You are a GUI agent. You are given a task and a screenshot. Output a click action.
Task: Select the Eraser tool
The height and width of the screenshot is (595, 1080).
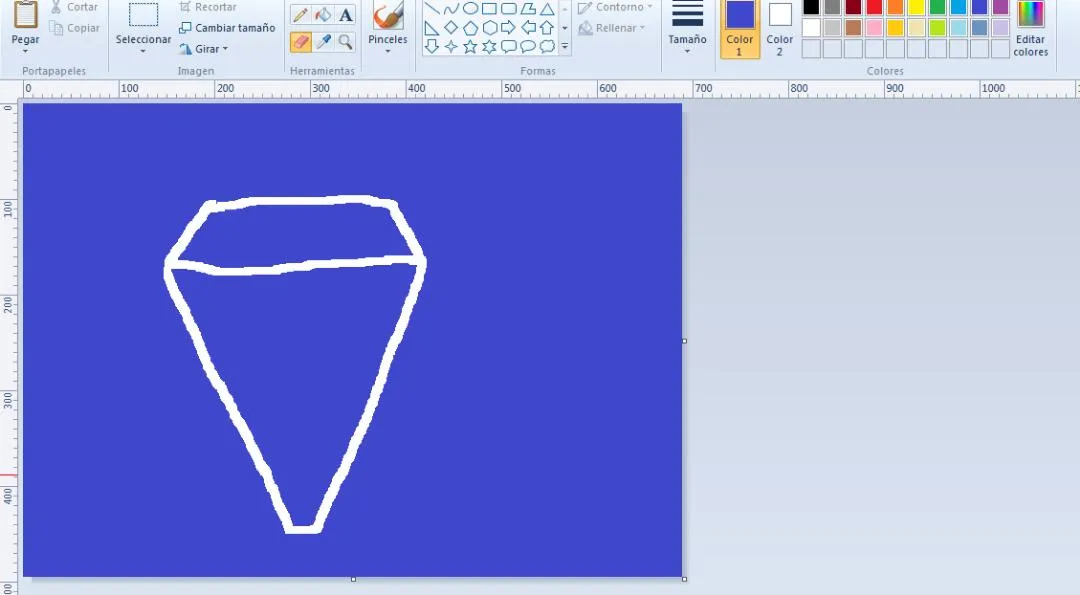click(300, 42)
